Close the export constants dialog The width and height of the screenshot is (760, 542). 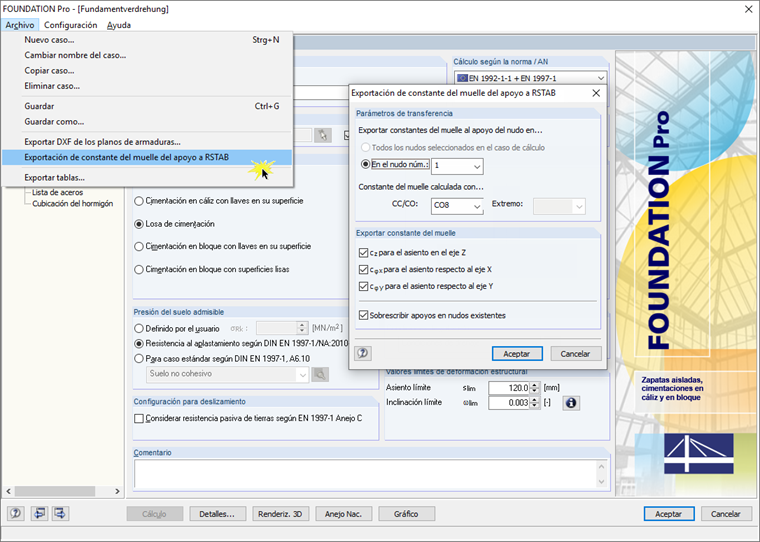tap(596, 93)
